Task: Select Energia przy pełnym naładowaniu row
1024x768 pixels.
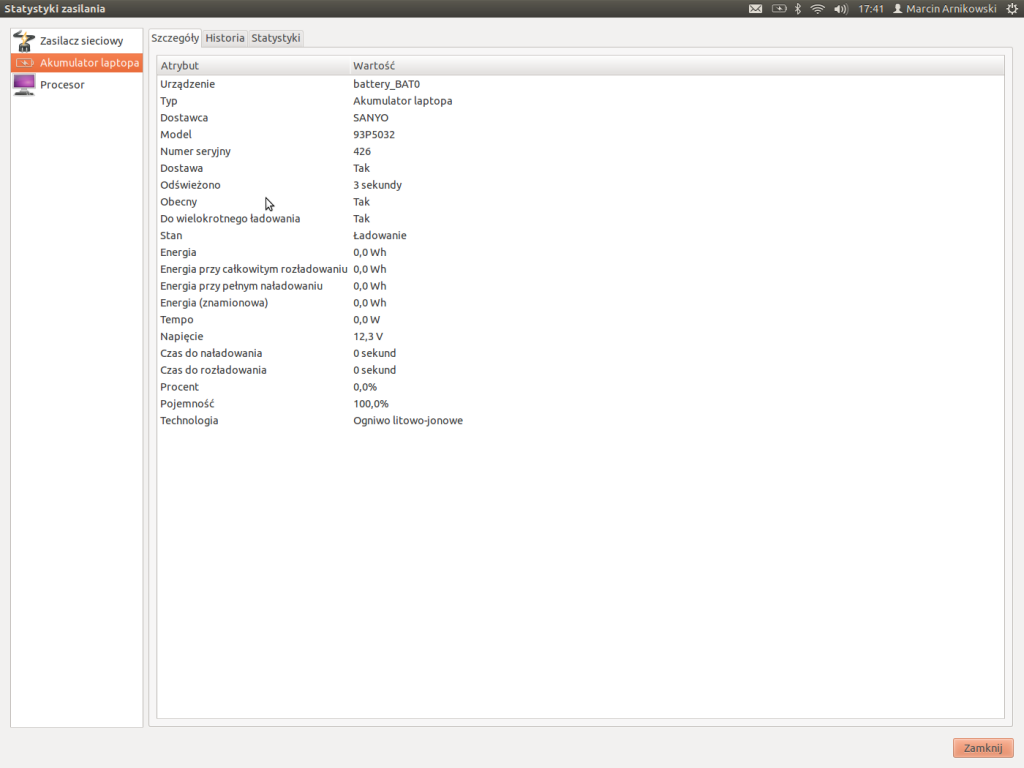Action: click(x=580, y=286)
